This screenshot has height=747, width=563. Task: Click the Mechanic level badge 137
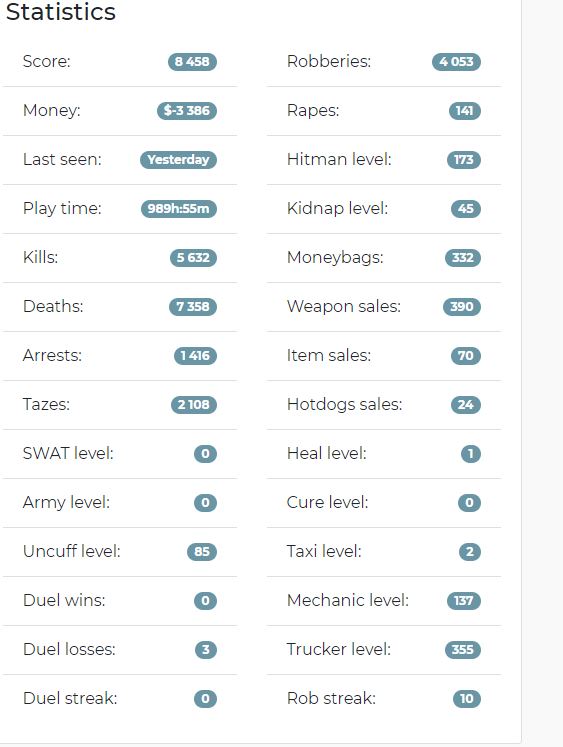click(464, 601)
